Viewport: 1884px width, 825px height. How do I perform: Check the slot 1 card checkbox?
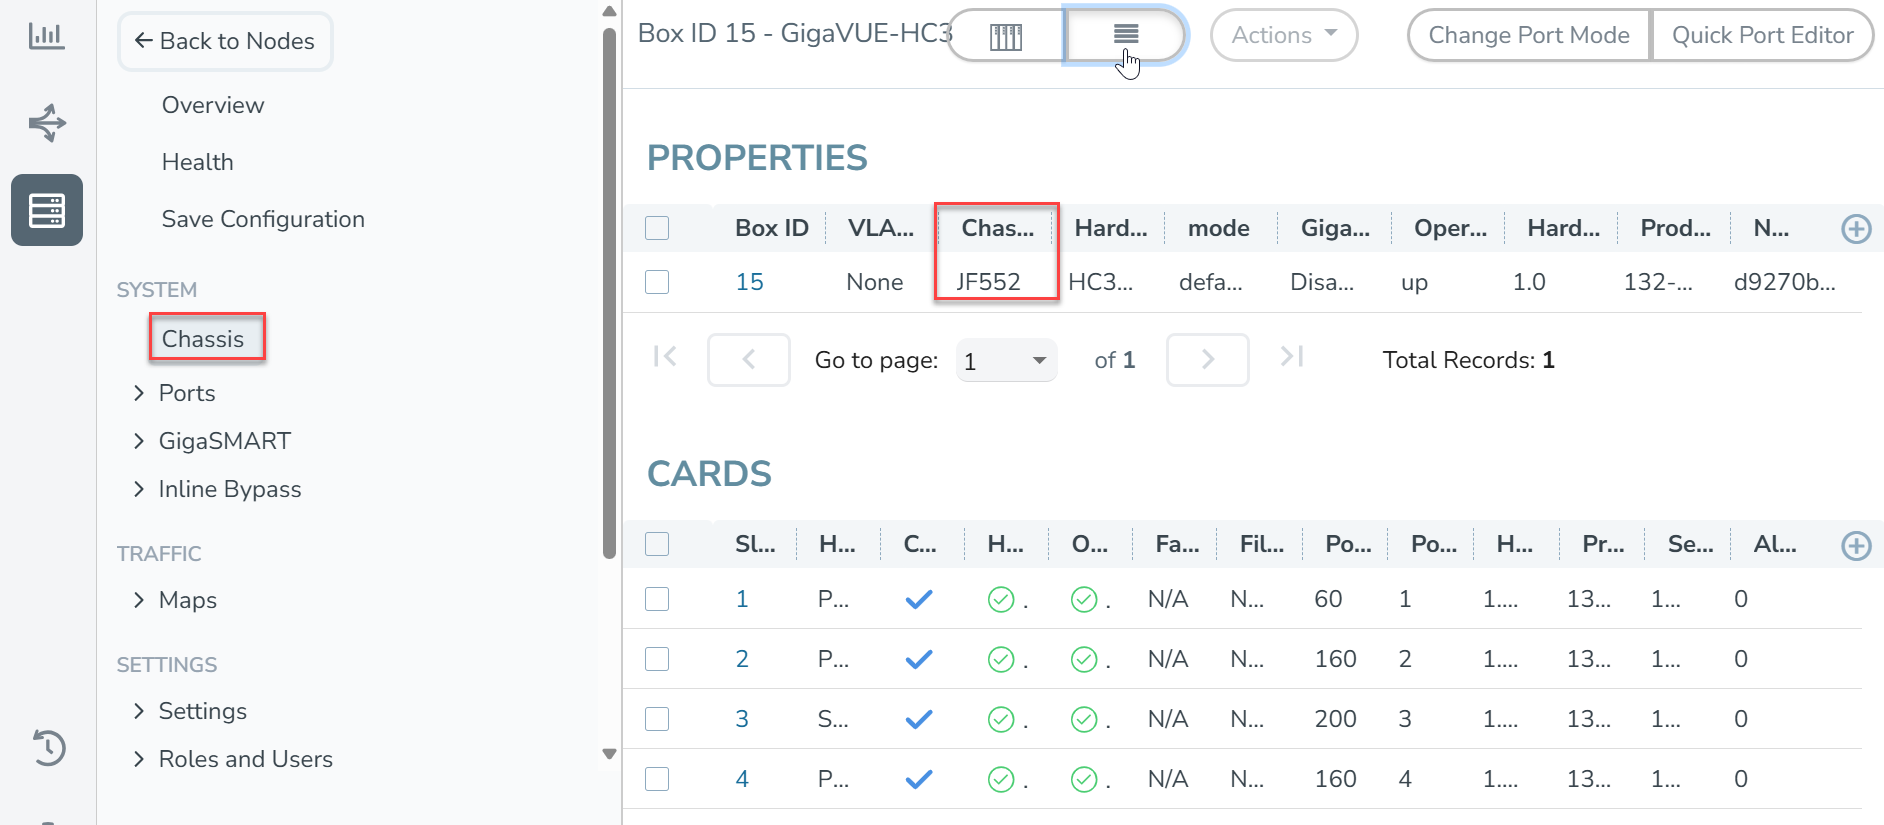tap(657, 599)
